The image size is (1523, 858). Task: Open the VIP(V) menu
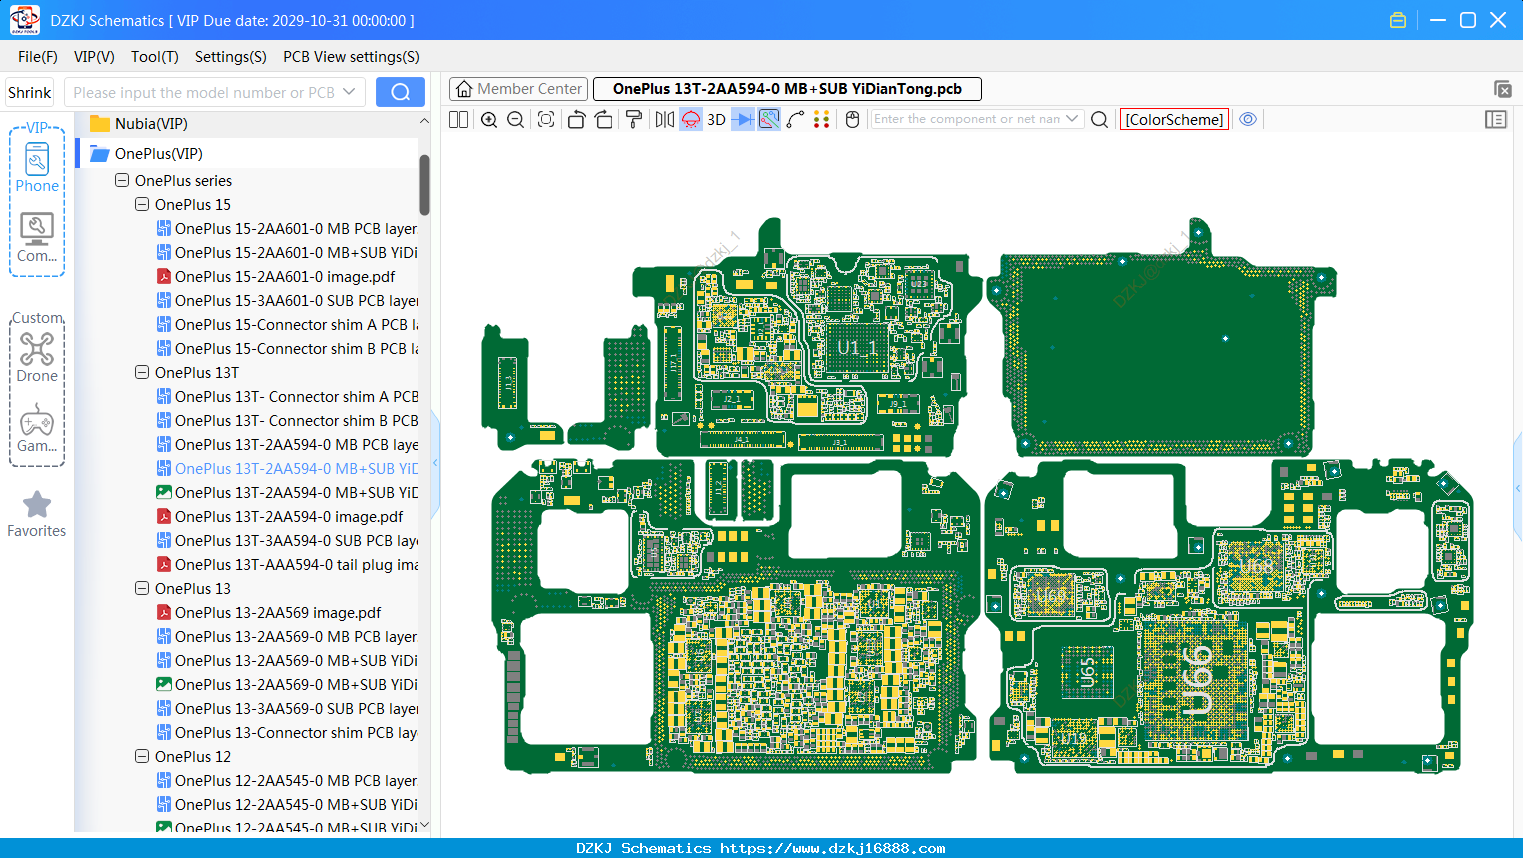[94, 57]
